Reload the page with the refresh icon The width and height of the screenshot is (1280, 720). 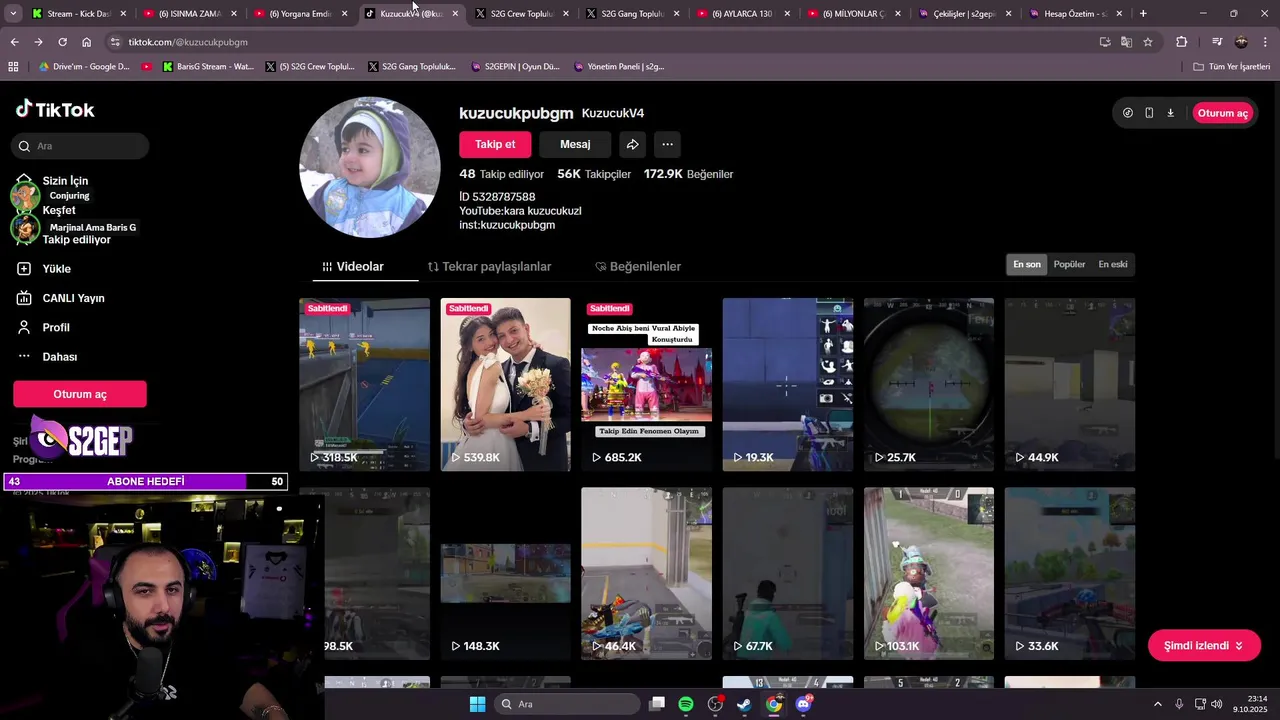pyautogui.click(x=62, y=42)
